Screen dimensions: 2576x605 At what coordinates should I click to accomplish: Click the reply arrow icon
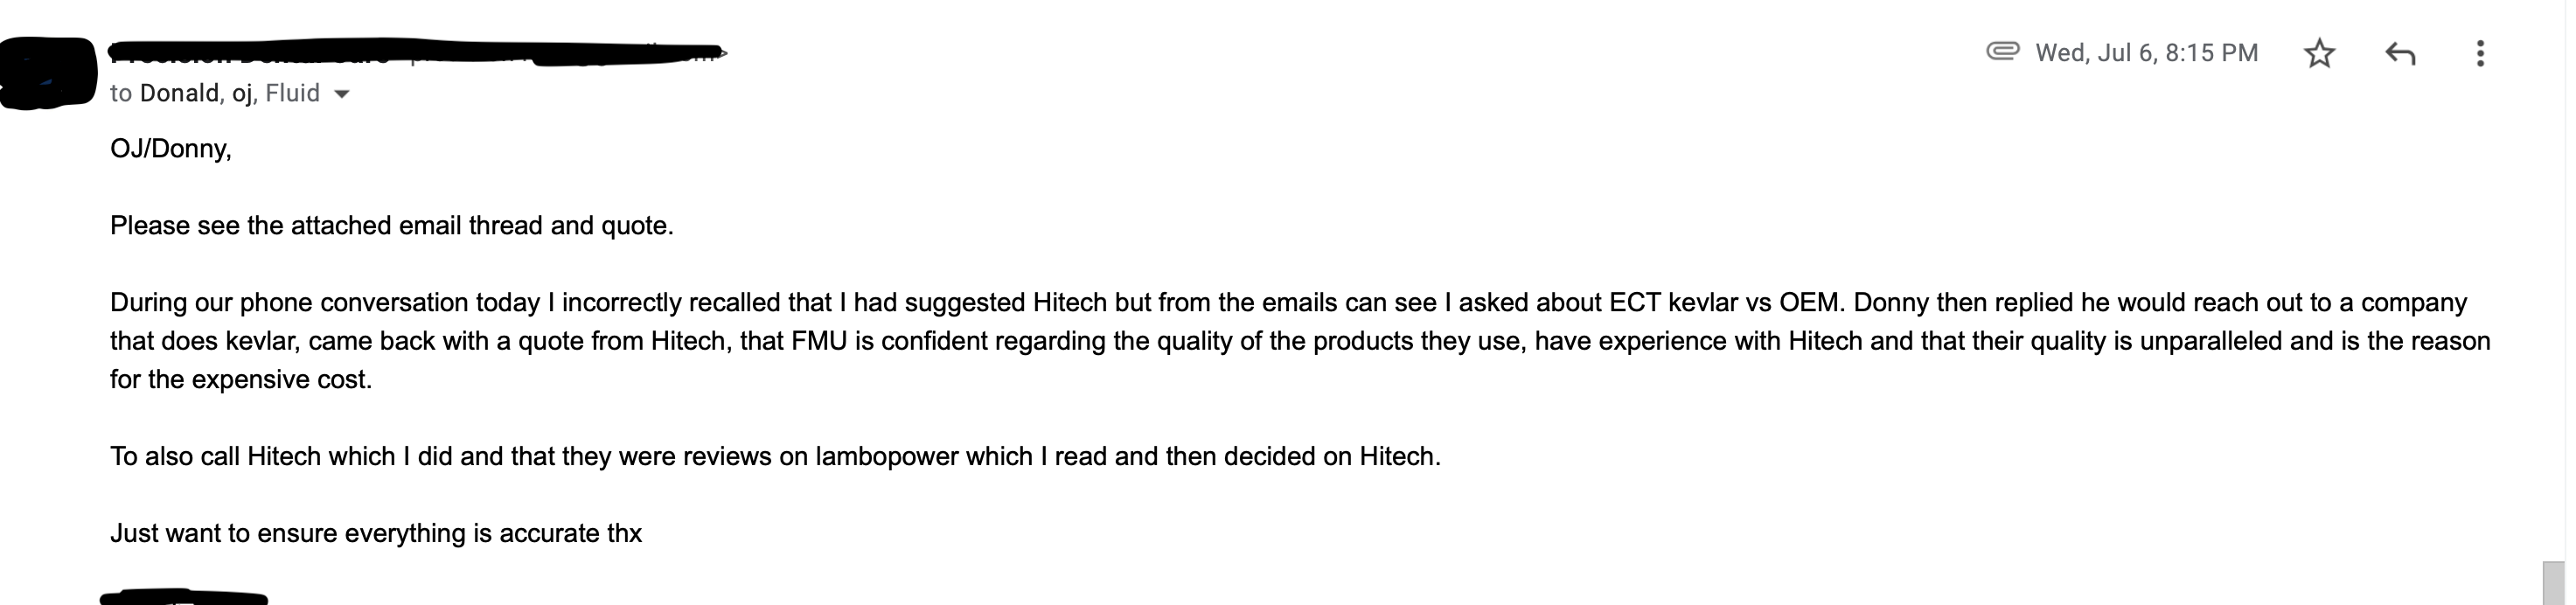pos(2400,53)
